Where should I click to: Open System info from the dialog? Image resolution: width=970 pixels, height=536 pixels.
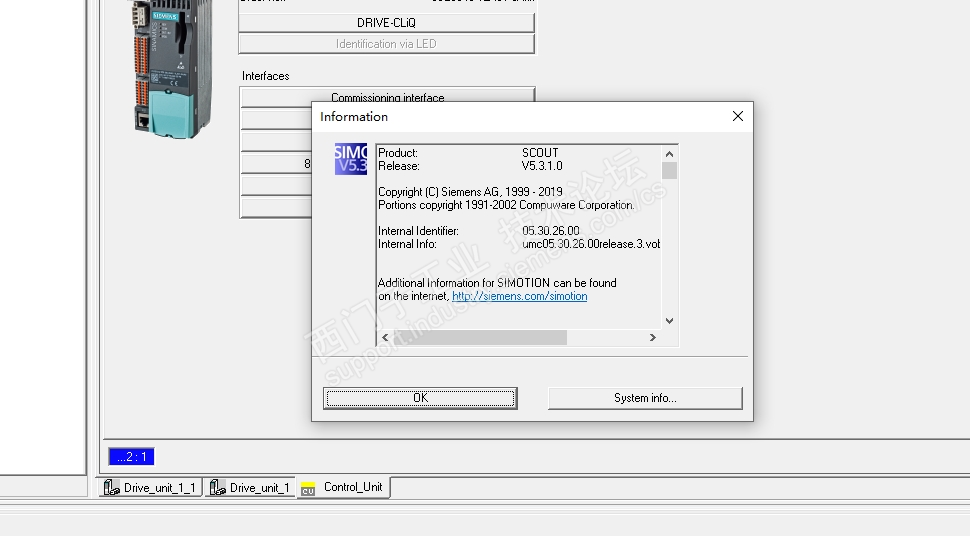point(645,398)
